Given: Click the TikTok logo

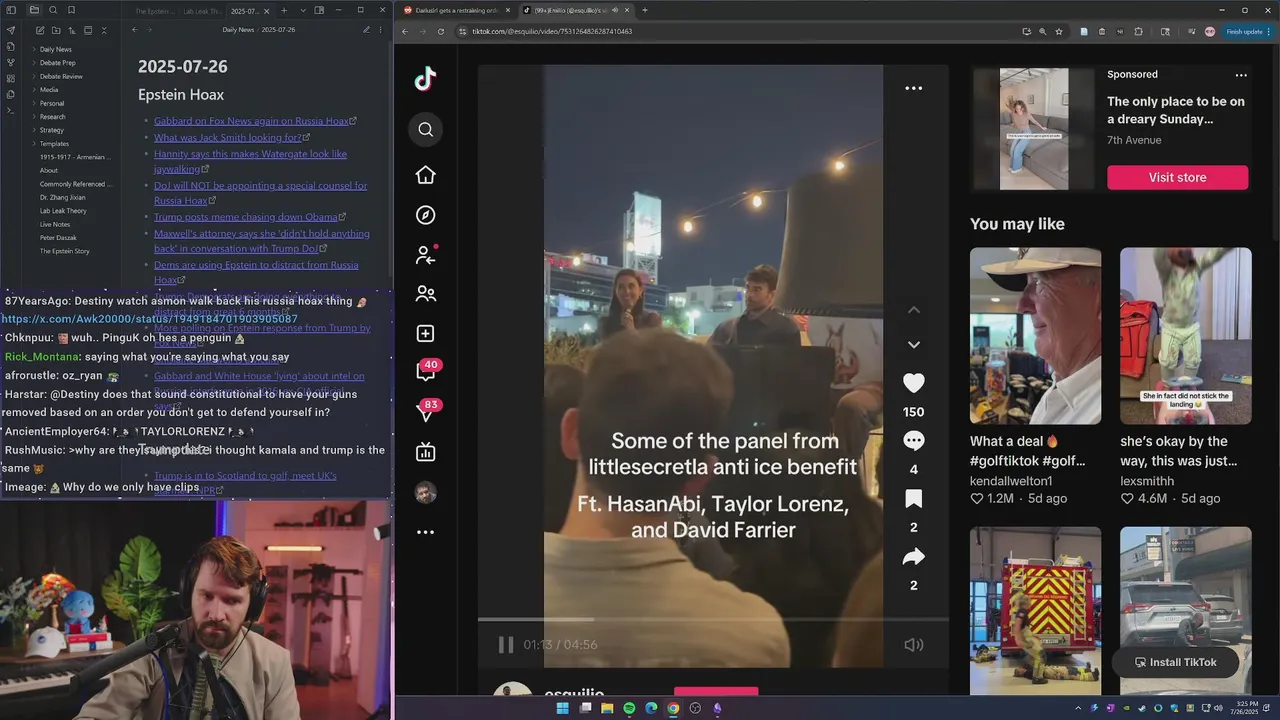Looking at the screenshot, I should 426,79.
